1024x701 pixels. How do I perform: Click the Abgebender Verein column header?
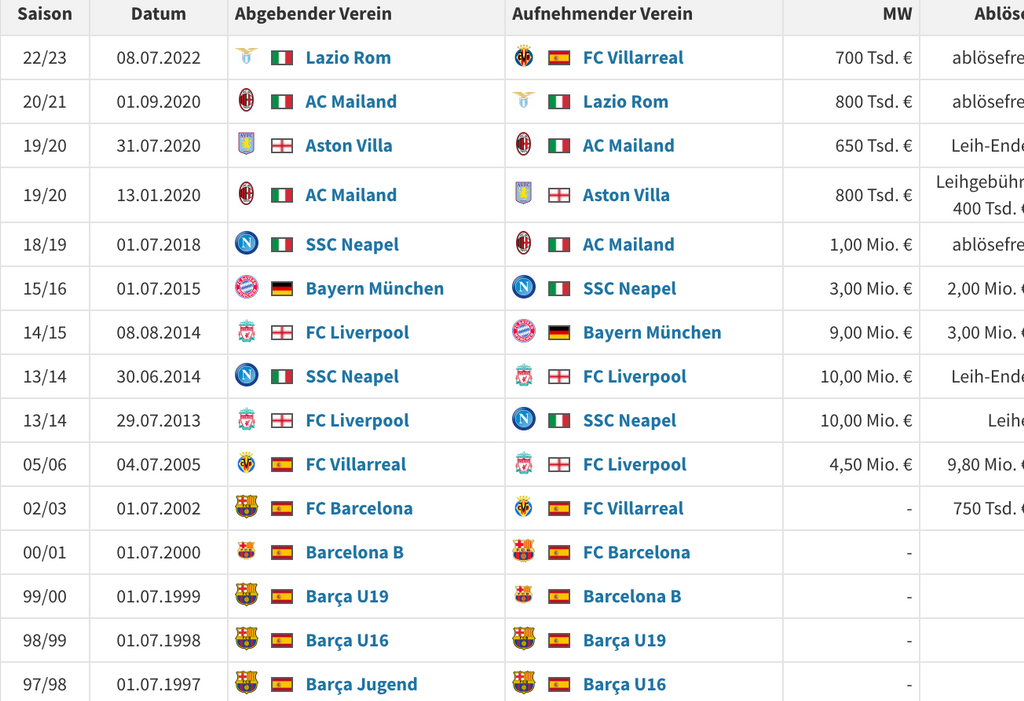click(x=313, y=14)
